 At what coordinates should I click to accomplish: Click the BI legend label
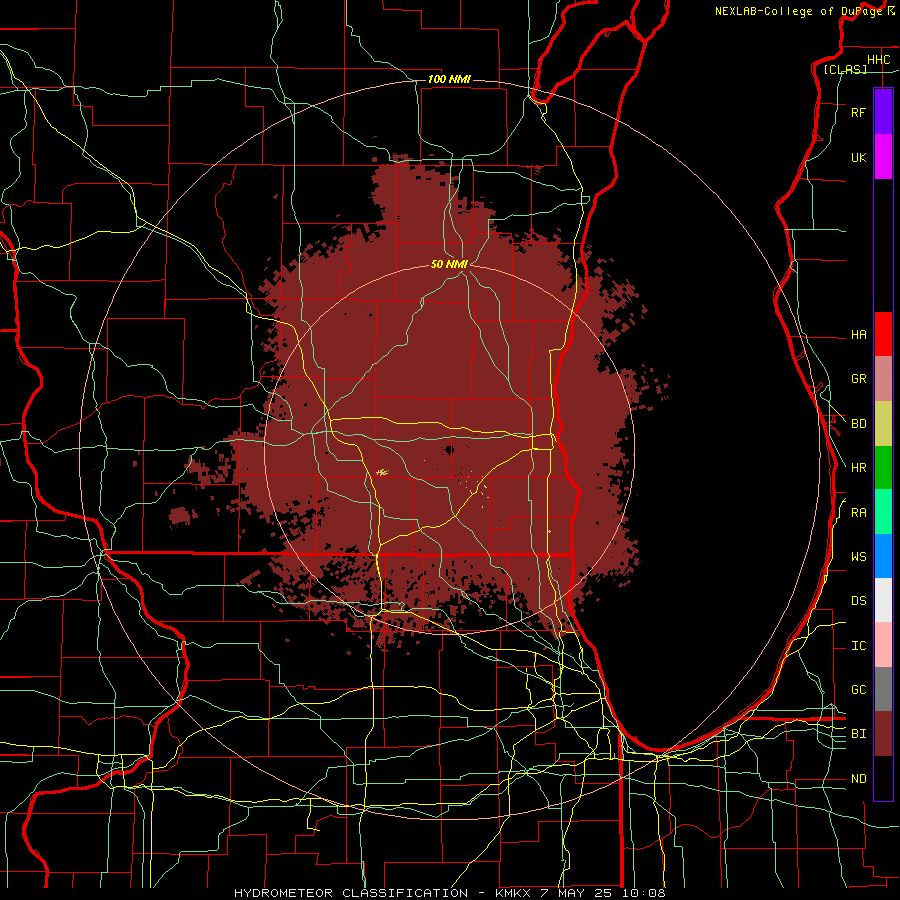pos(858,734)
